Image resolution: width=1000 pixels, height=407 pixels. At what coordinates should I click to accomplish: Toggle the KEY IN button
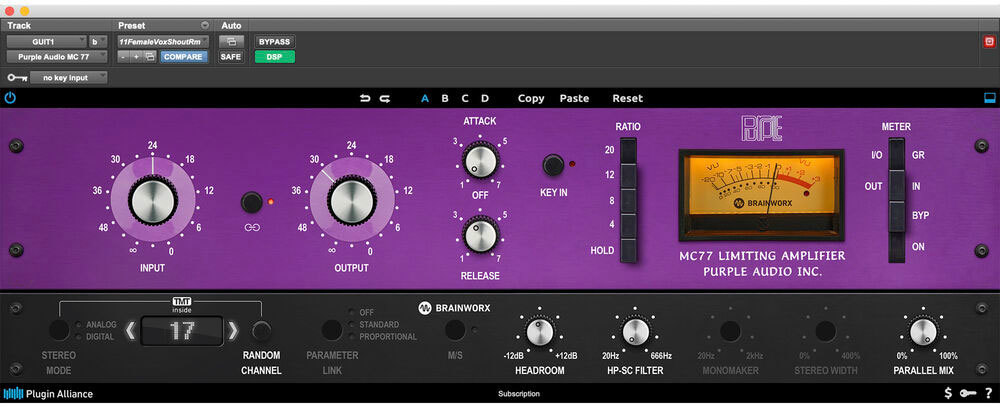click(552, 165)
